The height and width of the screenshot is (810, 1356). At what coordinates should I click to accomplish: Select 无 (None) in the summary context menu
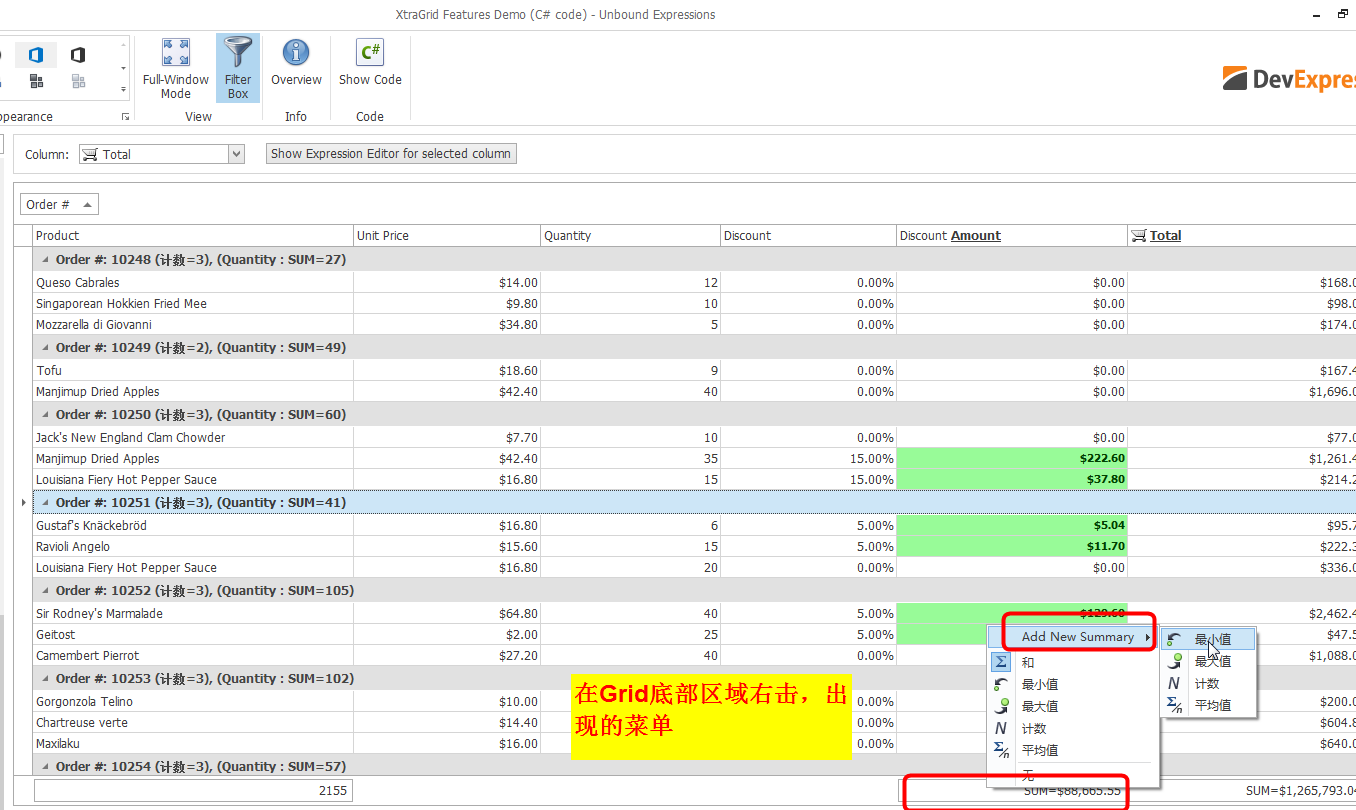tap(1028, 776)
